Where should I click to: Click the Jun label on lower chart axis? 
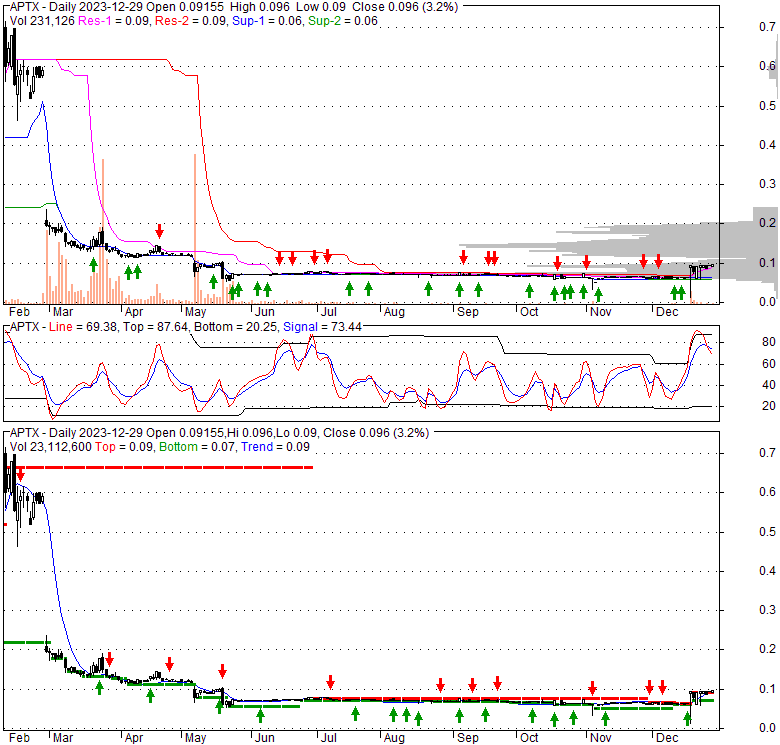point(264,738)
